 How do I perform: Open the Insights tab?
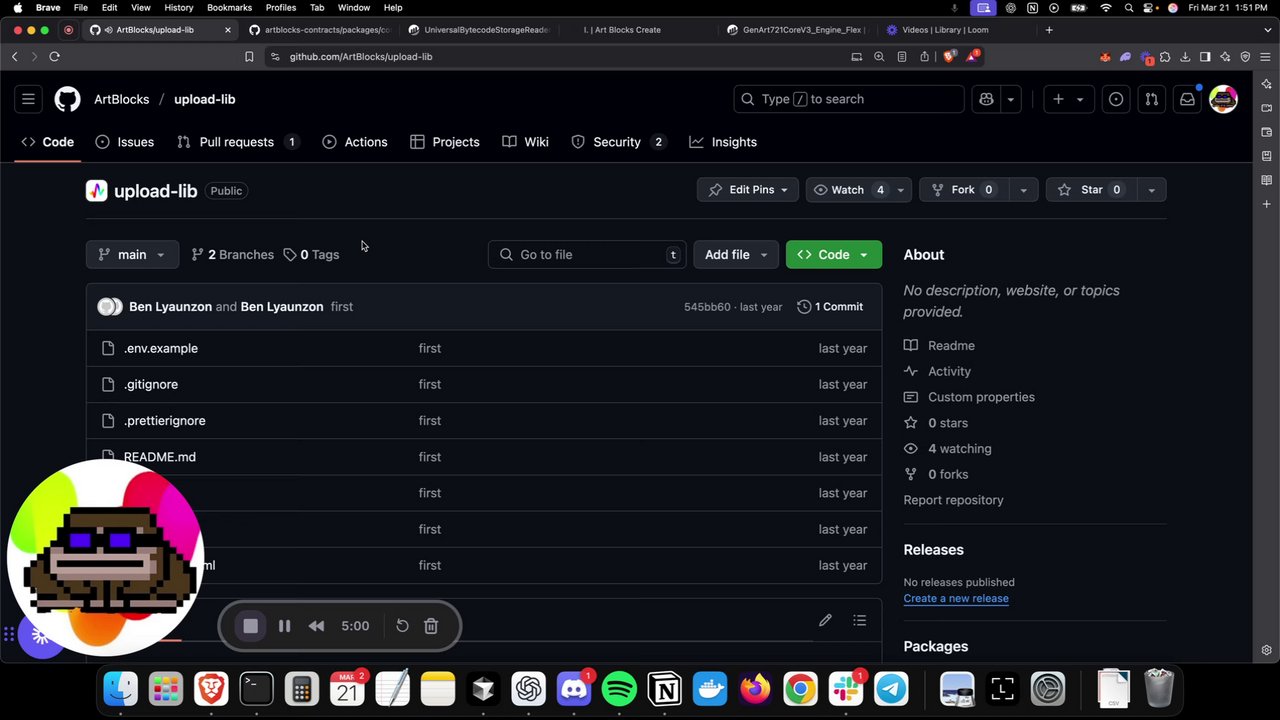[723, 142]
